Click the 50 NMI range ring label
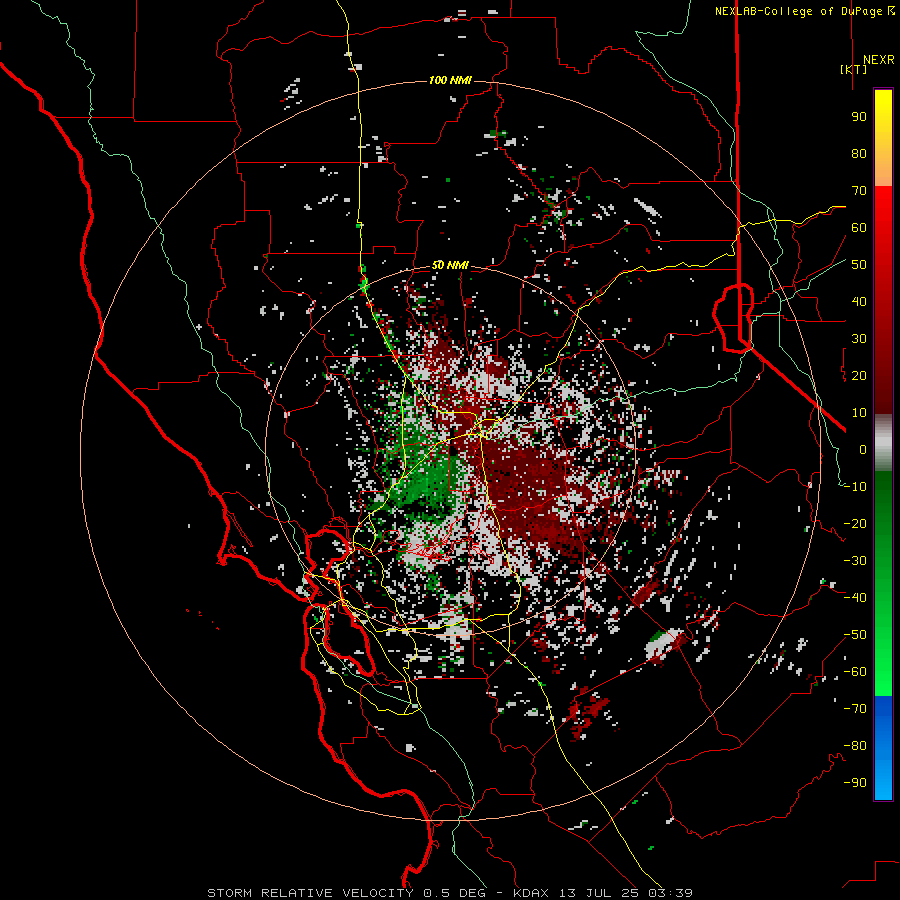900x900 pixels. pyautogui.click(x=450, y=265)
